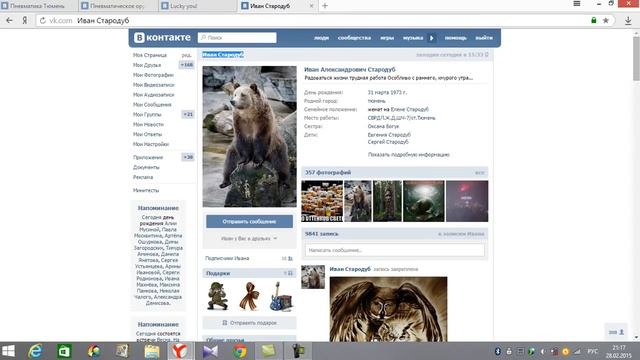Click the volume speaker tray icon
Screen dimensions: 640x360
coord(543,351)
